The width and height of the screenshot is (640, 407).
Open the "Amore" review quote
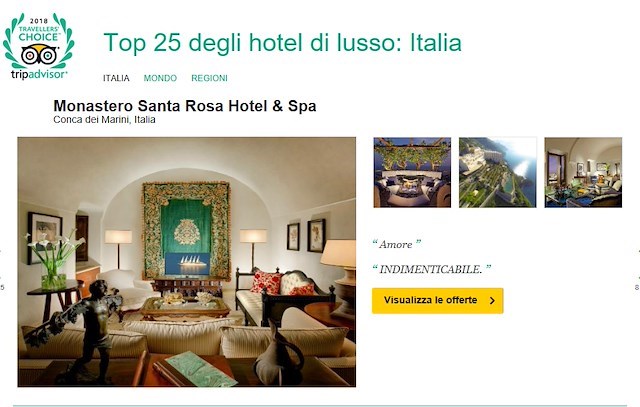pyautogui.click(x=396, y=244)
